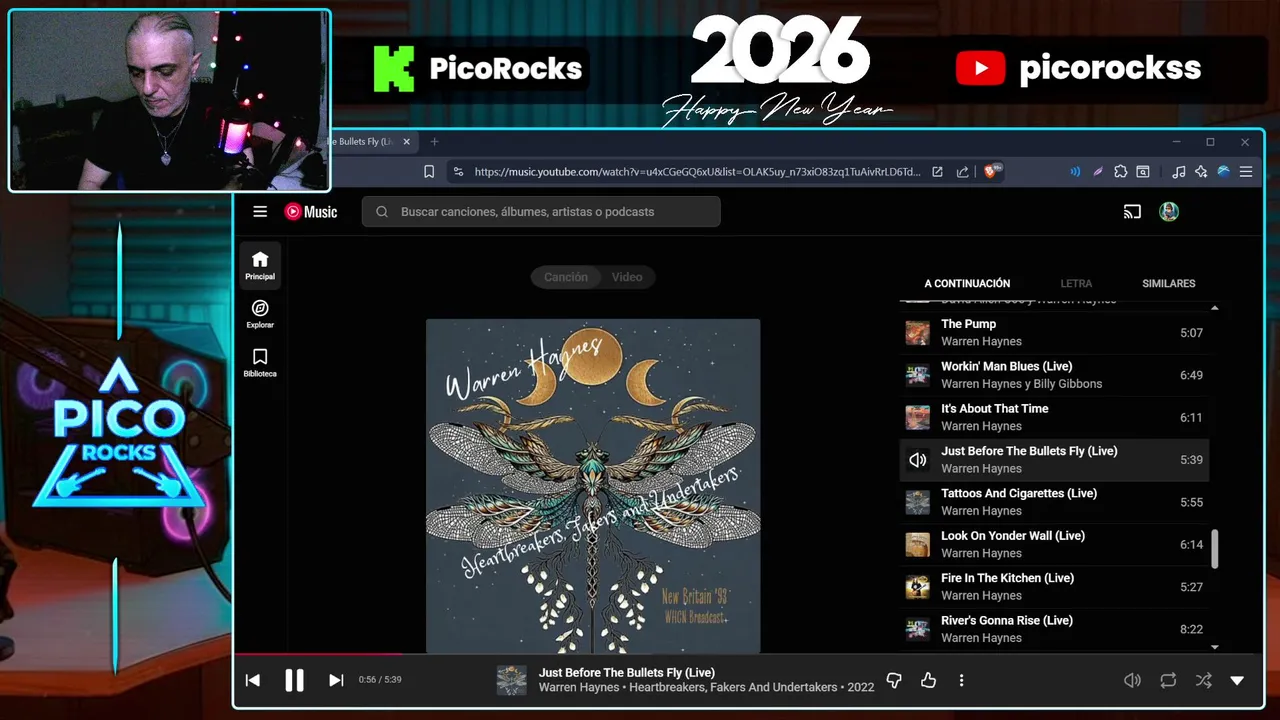The image size is (1280, 720).
Task: Collapse the player page with down arrow
Action: (1237, 680)
